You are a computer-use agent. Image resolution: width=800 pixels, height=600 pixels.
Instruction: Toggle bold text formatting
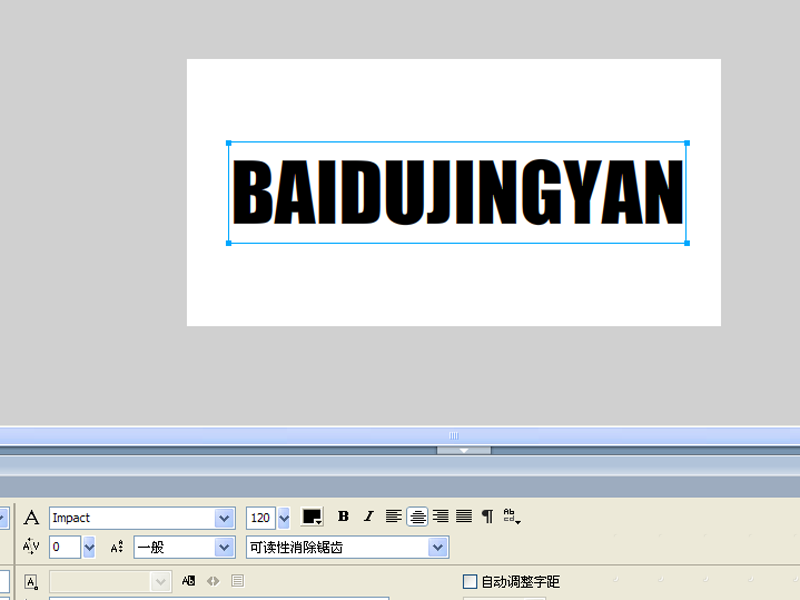click(343, 516)
